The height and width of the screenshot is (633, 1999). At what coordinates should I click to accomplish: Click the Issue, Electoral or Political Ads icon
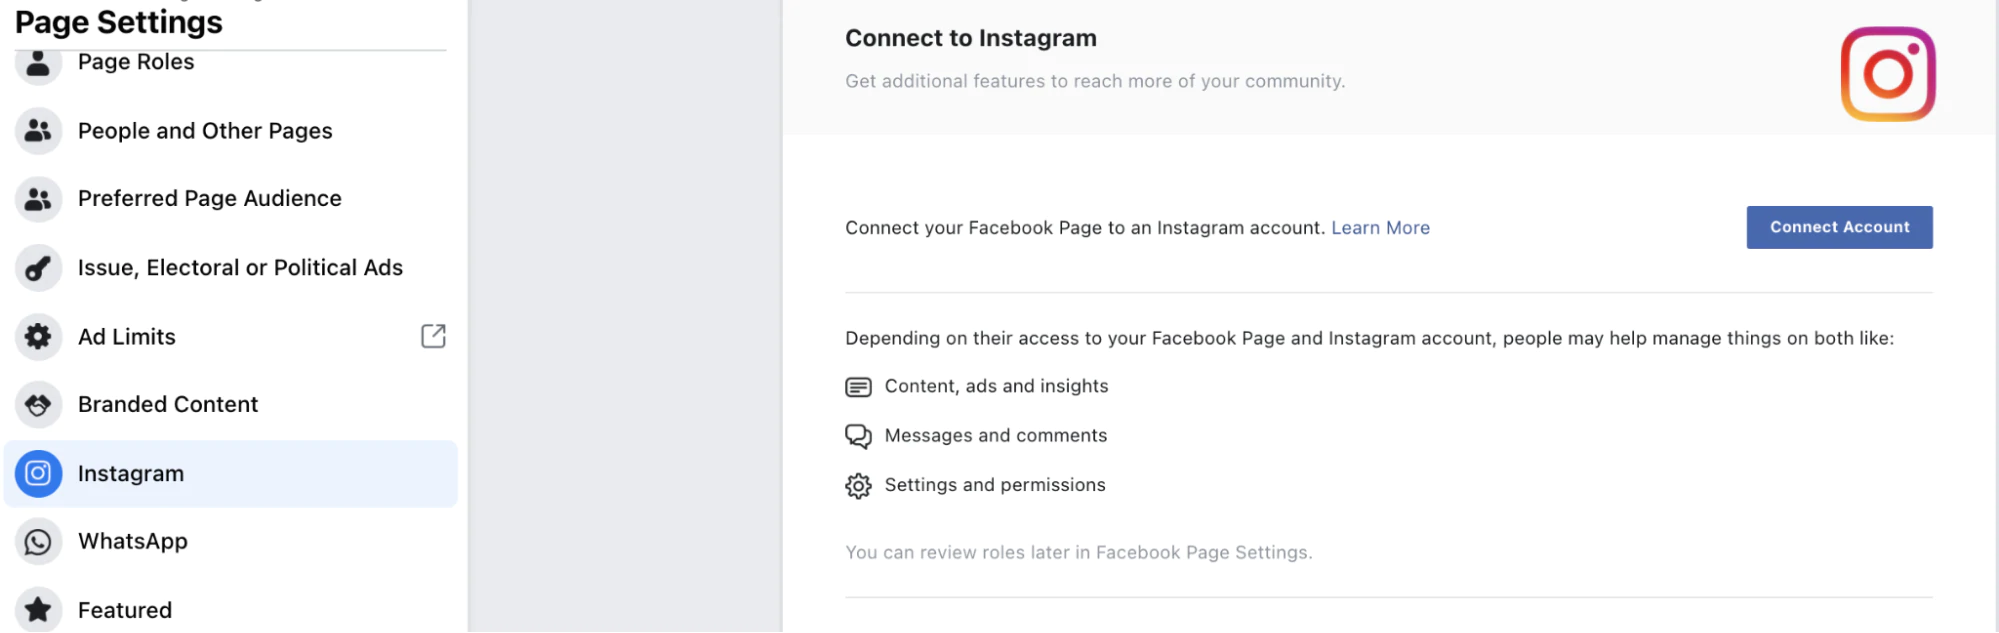click(38, 268)
